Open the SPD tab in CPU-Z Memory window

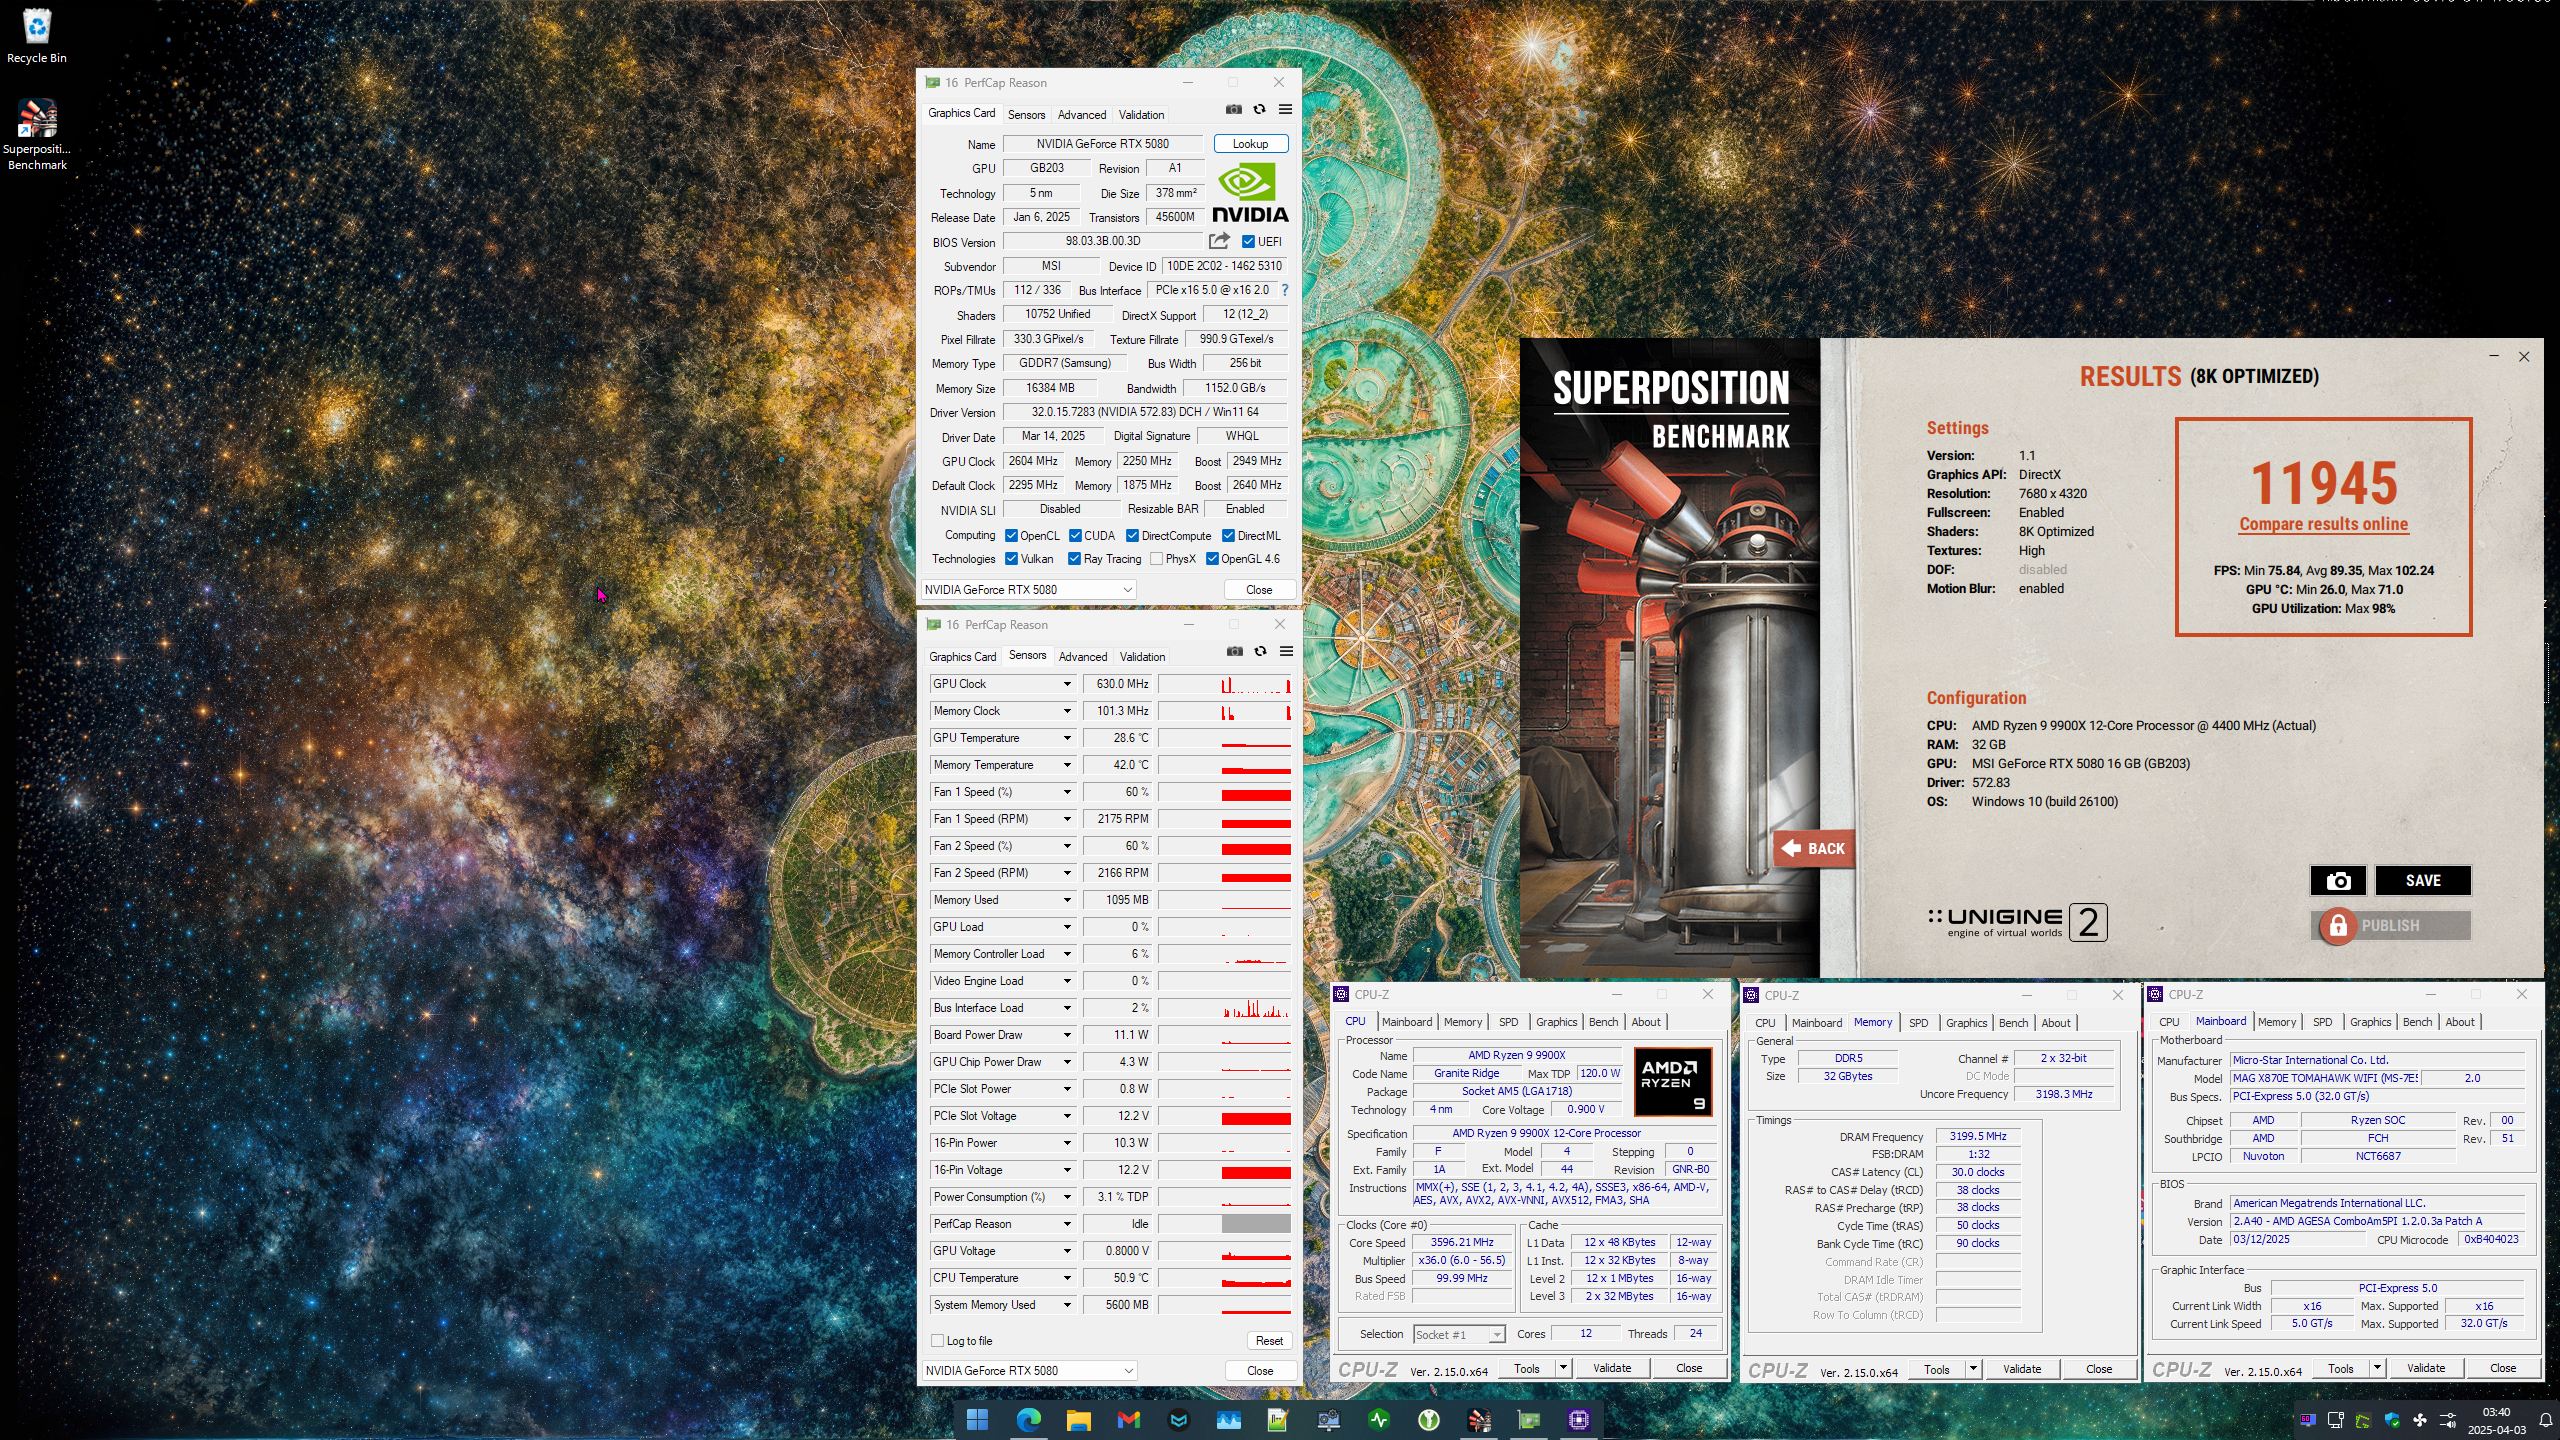(x=1918, y=1023)
